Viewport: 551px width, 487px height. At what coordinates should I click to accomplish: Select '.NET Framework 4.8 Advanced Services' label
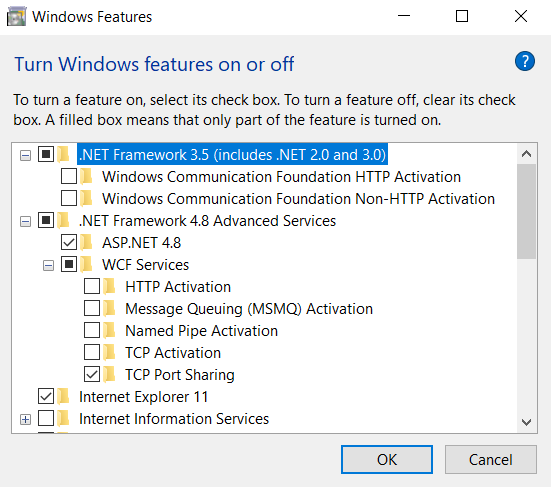[207, 221]
